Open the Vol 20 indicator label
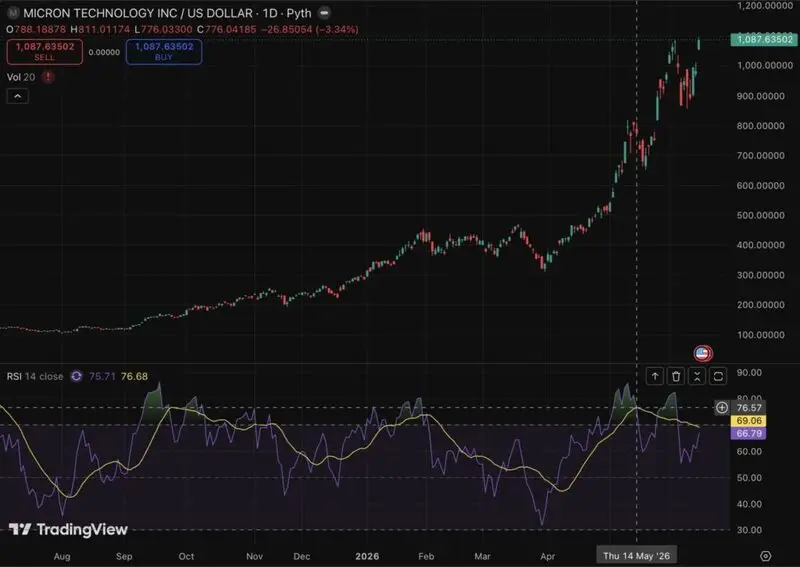This screenshot has width=800, height=567. pyautogui.click(x=21, y=77)
